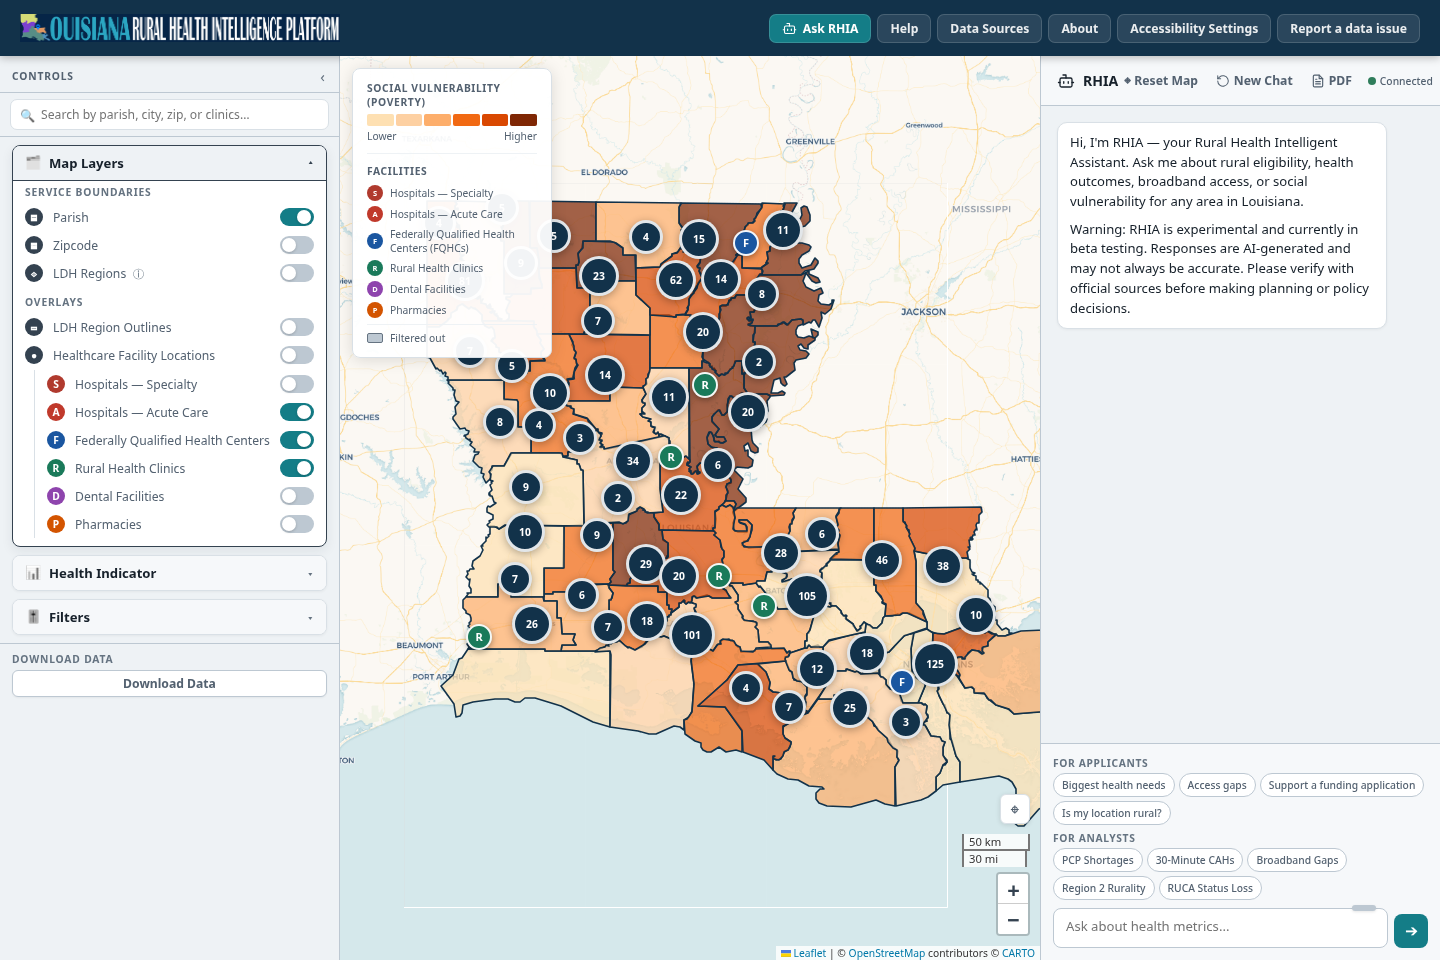Click the LDH Regions info icon
The height and width of the screenshot is (960, 1440).
(x=139, y=274)
